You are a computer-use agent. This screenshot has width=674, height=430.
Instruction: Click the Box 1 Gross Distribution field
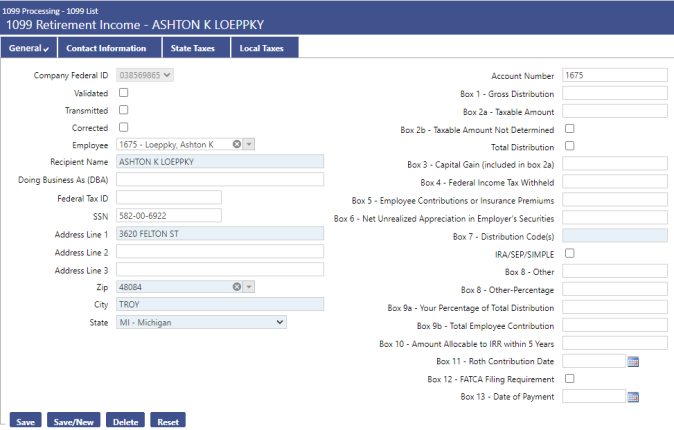click(x=614, y=93)
